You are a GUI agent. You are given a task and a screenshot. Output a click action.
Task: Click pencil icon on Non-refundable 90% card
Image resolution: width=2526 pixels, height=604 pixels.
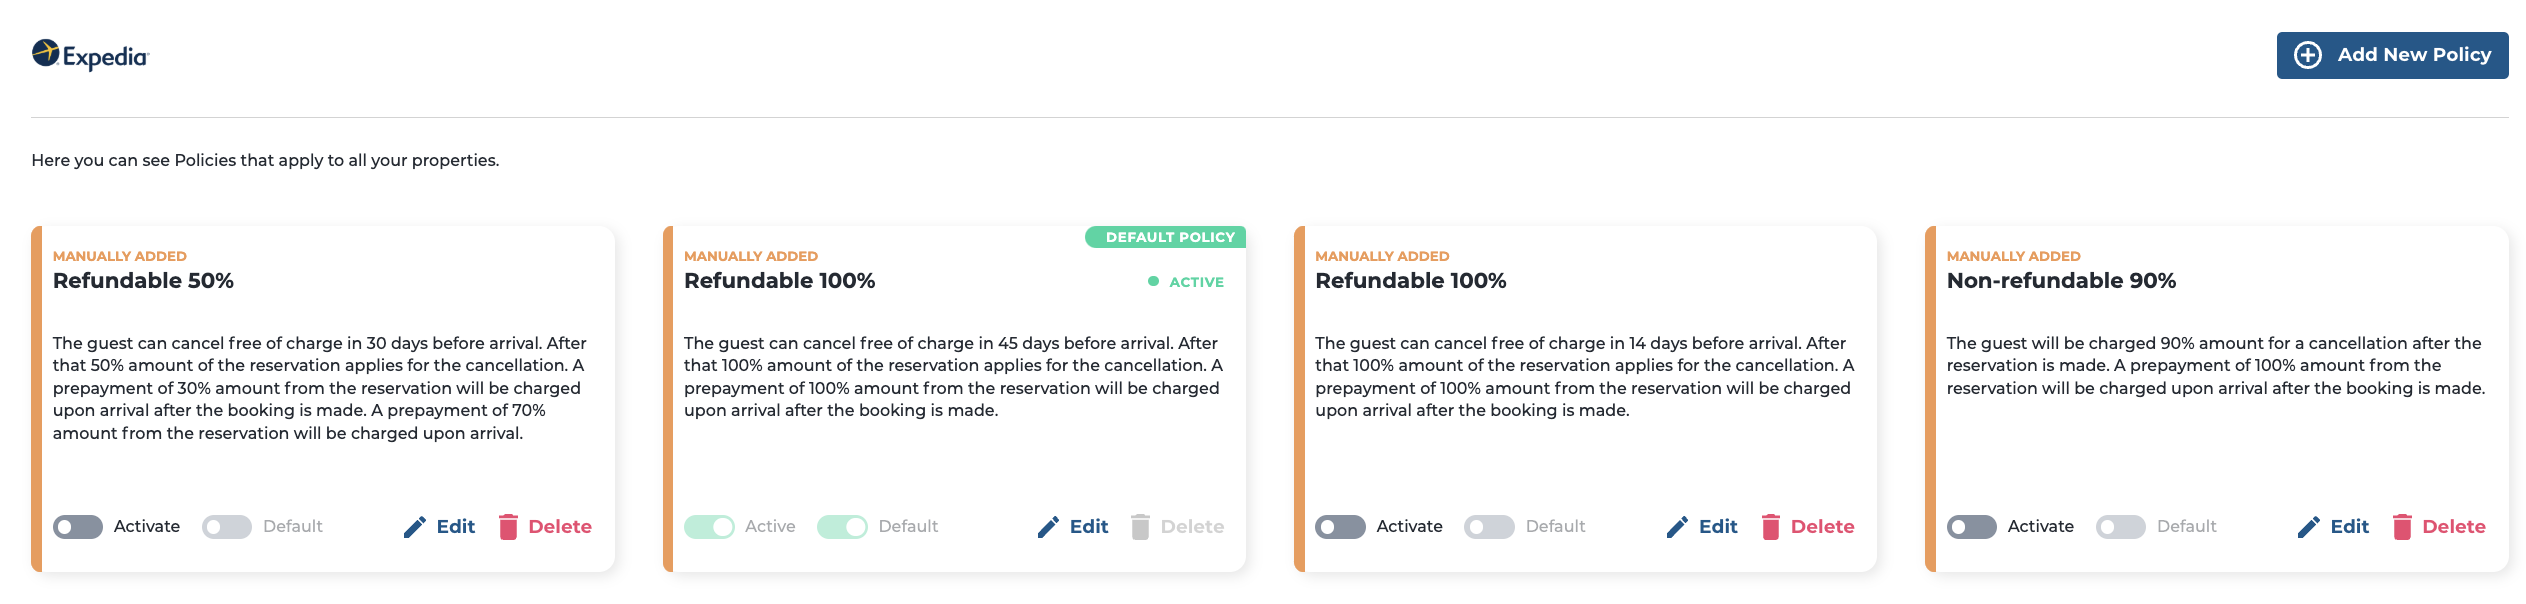pyautogui.click(x=2309, y=527)
